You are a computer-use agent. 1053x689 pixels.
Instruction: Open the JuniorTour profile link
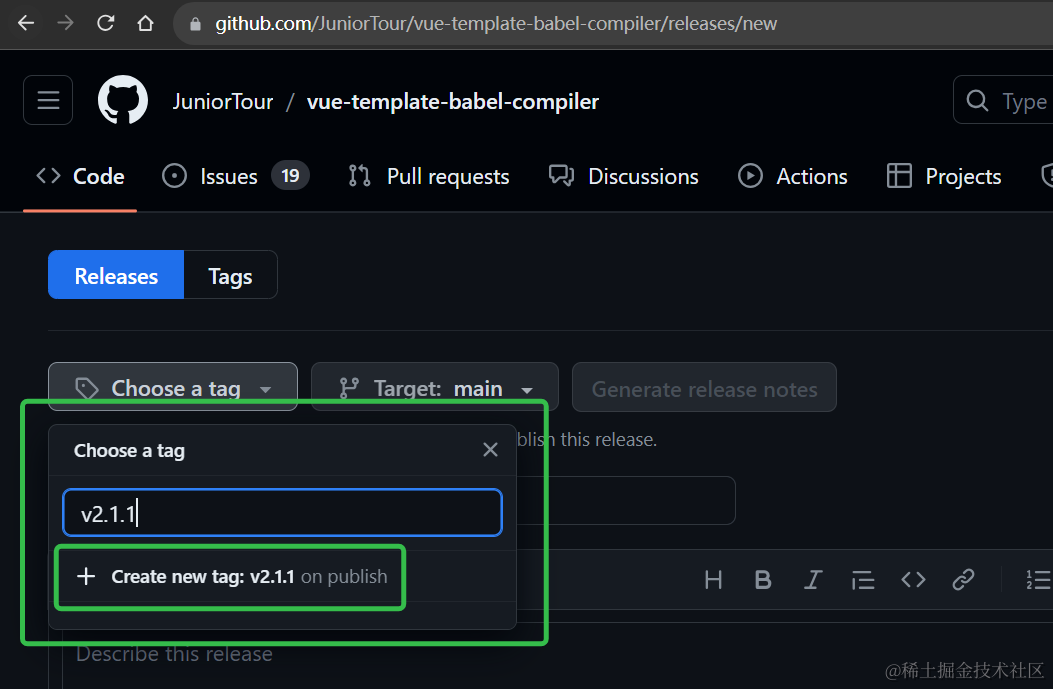click(x=222, y=102)
